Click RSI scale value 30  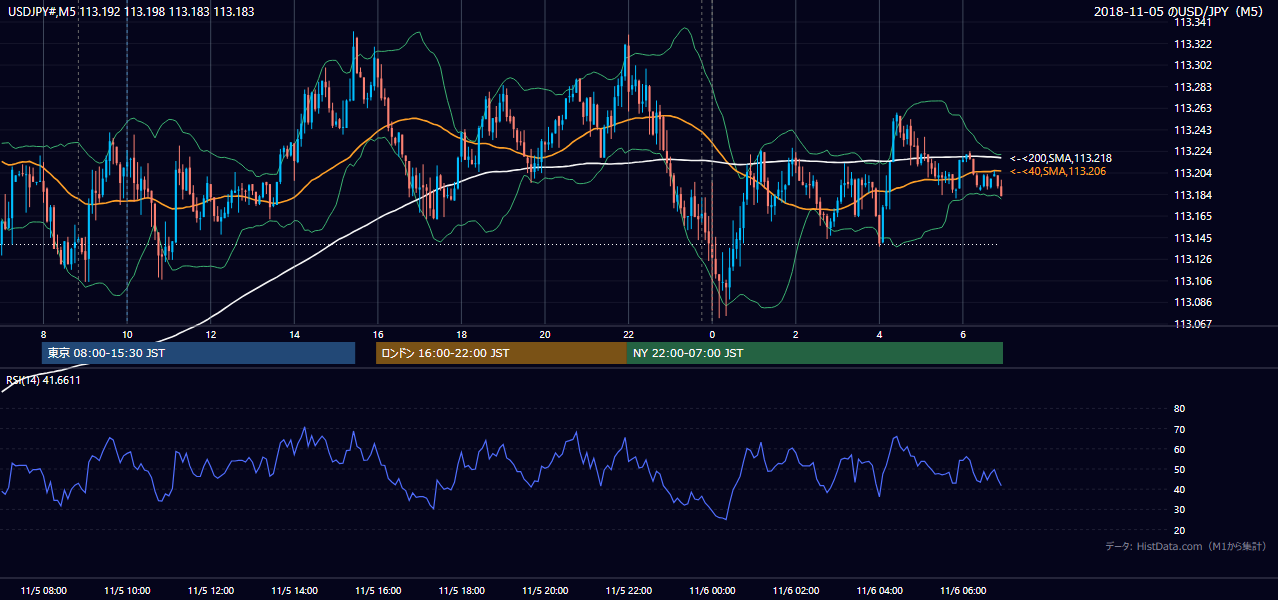pyautogui.click(x=1179, y=509)
